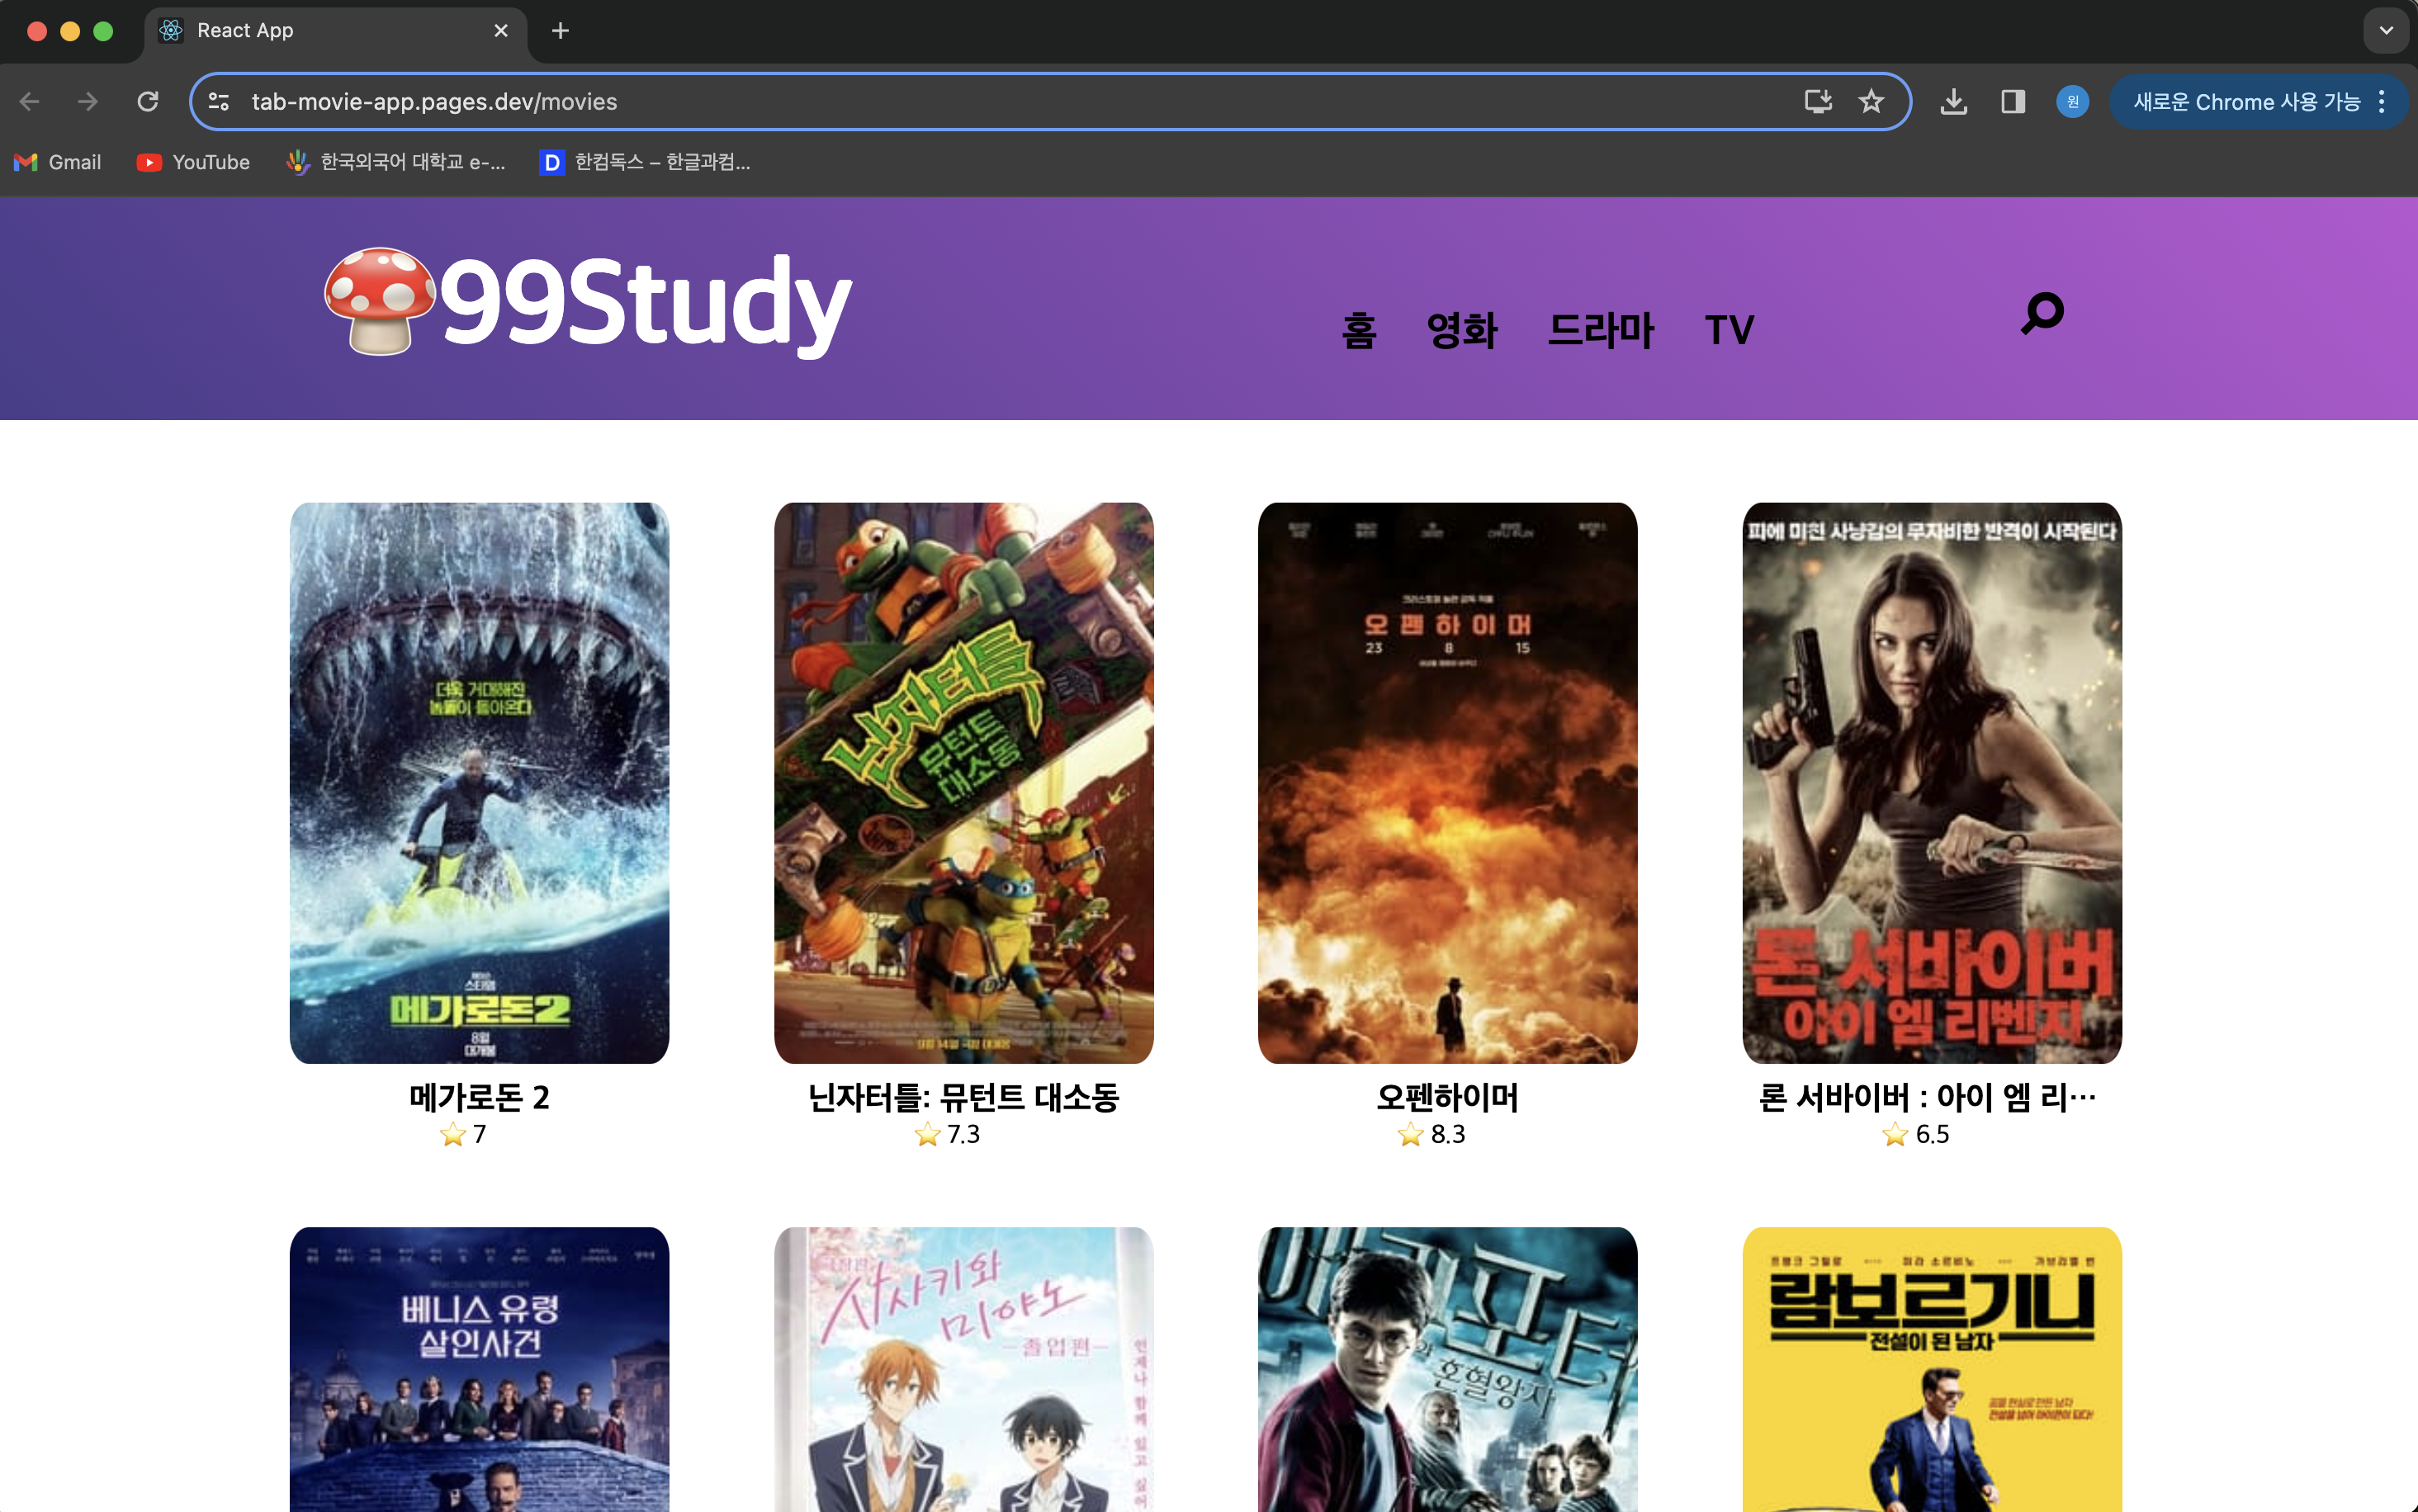Viewport: 2418px width, 1512px height.
Task: Open the 한국외국어 대학교 bookmark
Action: pos(396,162)
